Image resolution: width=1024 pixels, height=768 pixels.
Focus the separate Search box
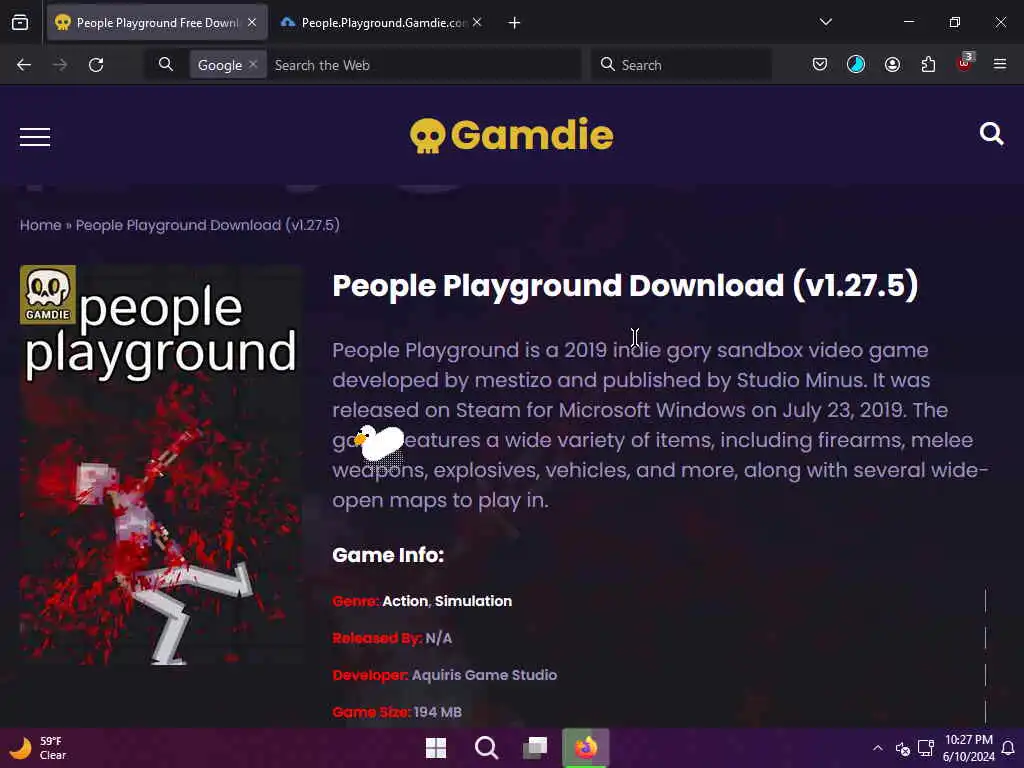coord(681,65)
